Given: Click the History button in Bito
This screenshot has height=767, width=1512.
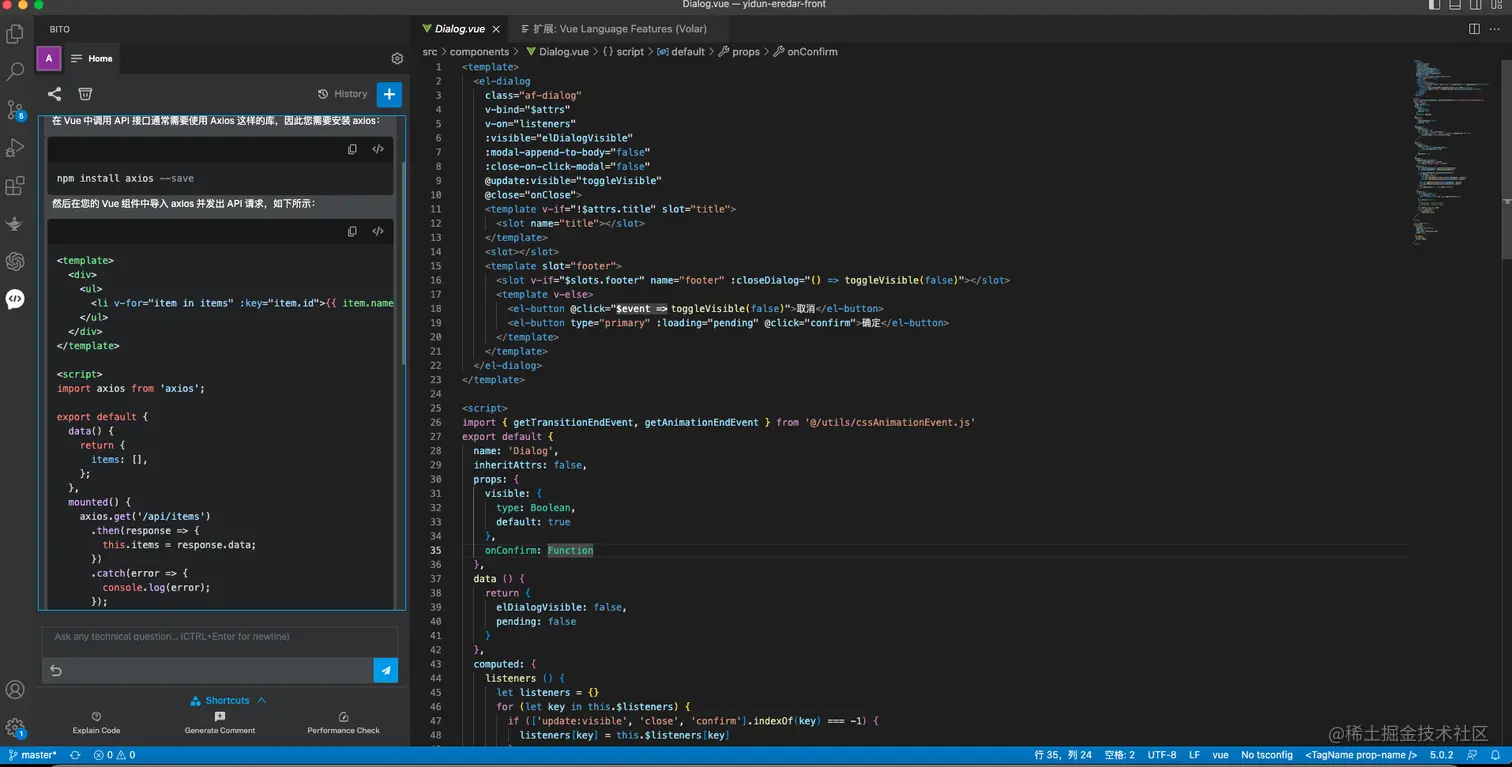Looking at the screenshot, I should coord(342,94).
